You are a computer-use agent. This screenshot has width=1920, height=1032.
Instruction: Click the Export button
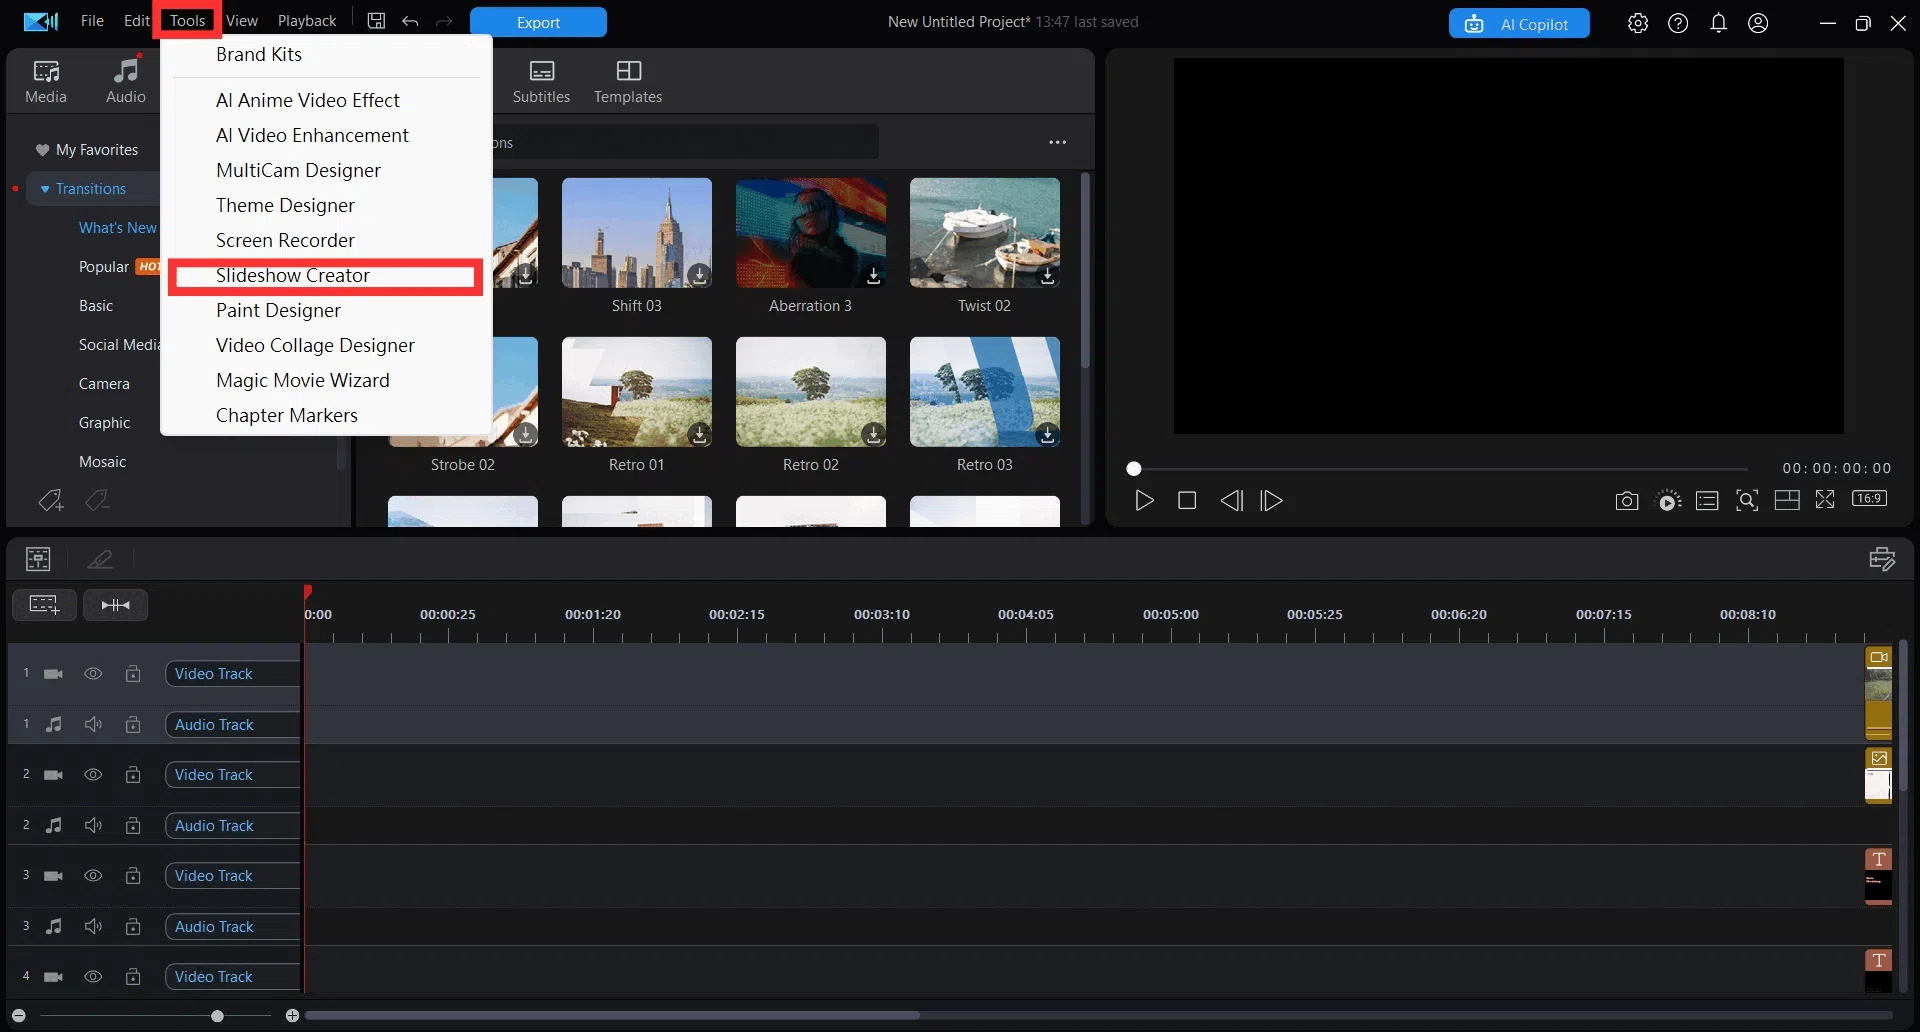tap(538, 21)
